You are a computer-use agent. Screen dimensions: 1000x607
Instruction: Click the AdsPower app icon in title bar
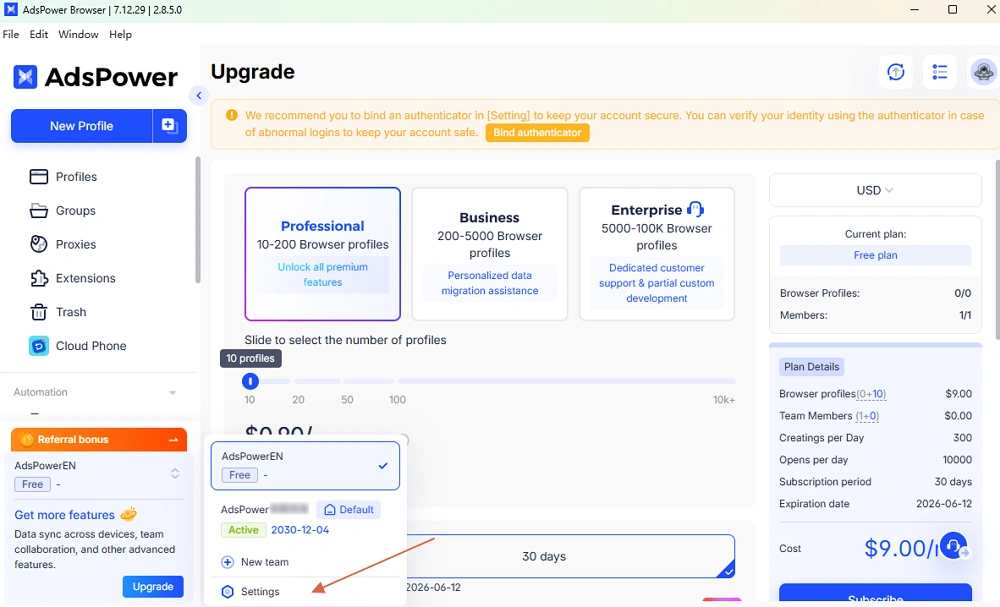11,10
